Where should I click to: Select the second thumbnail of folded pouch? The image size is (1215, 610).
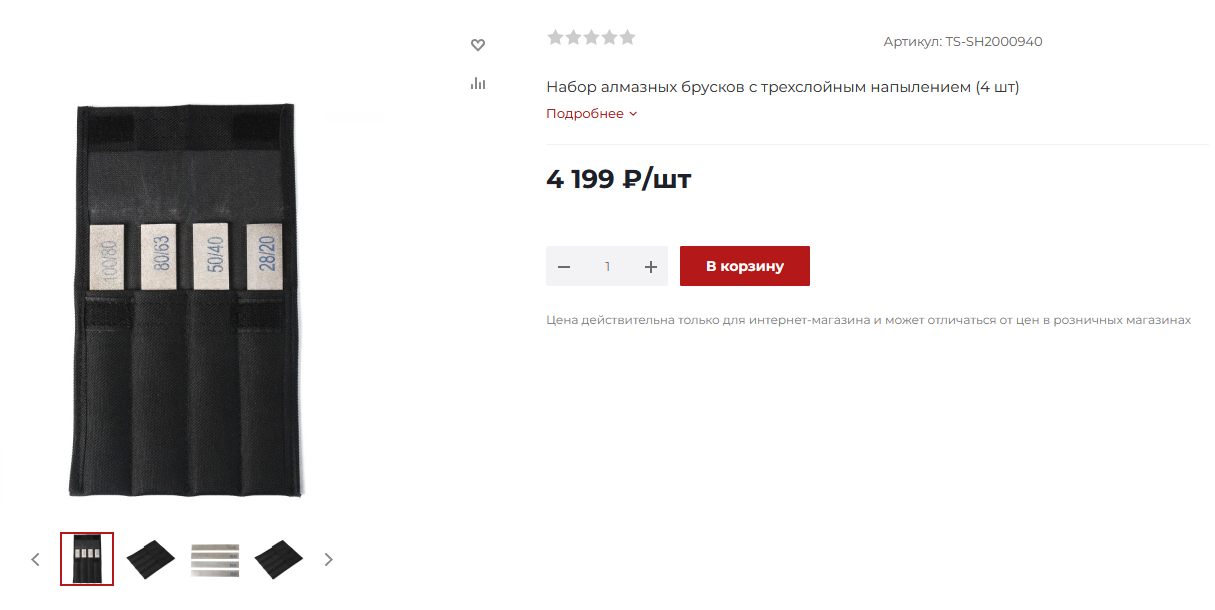(151, 559)
